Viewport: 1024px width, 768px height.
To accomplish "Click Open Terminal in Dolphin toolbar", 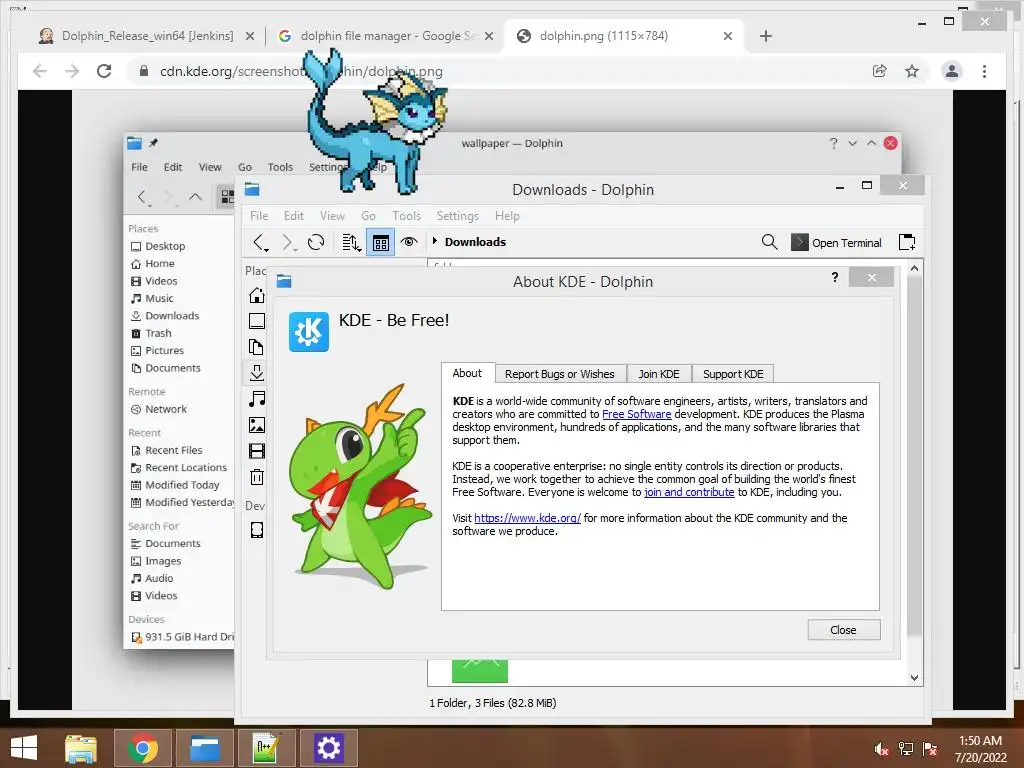I will click(837, 242).
